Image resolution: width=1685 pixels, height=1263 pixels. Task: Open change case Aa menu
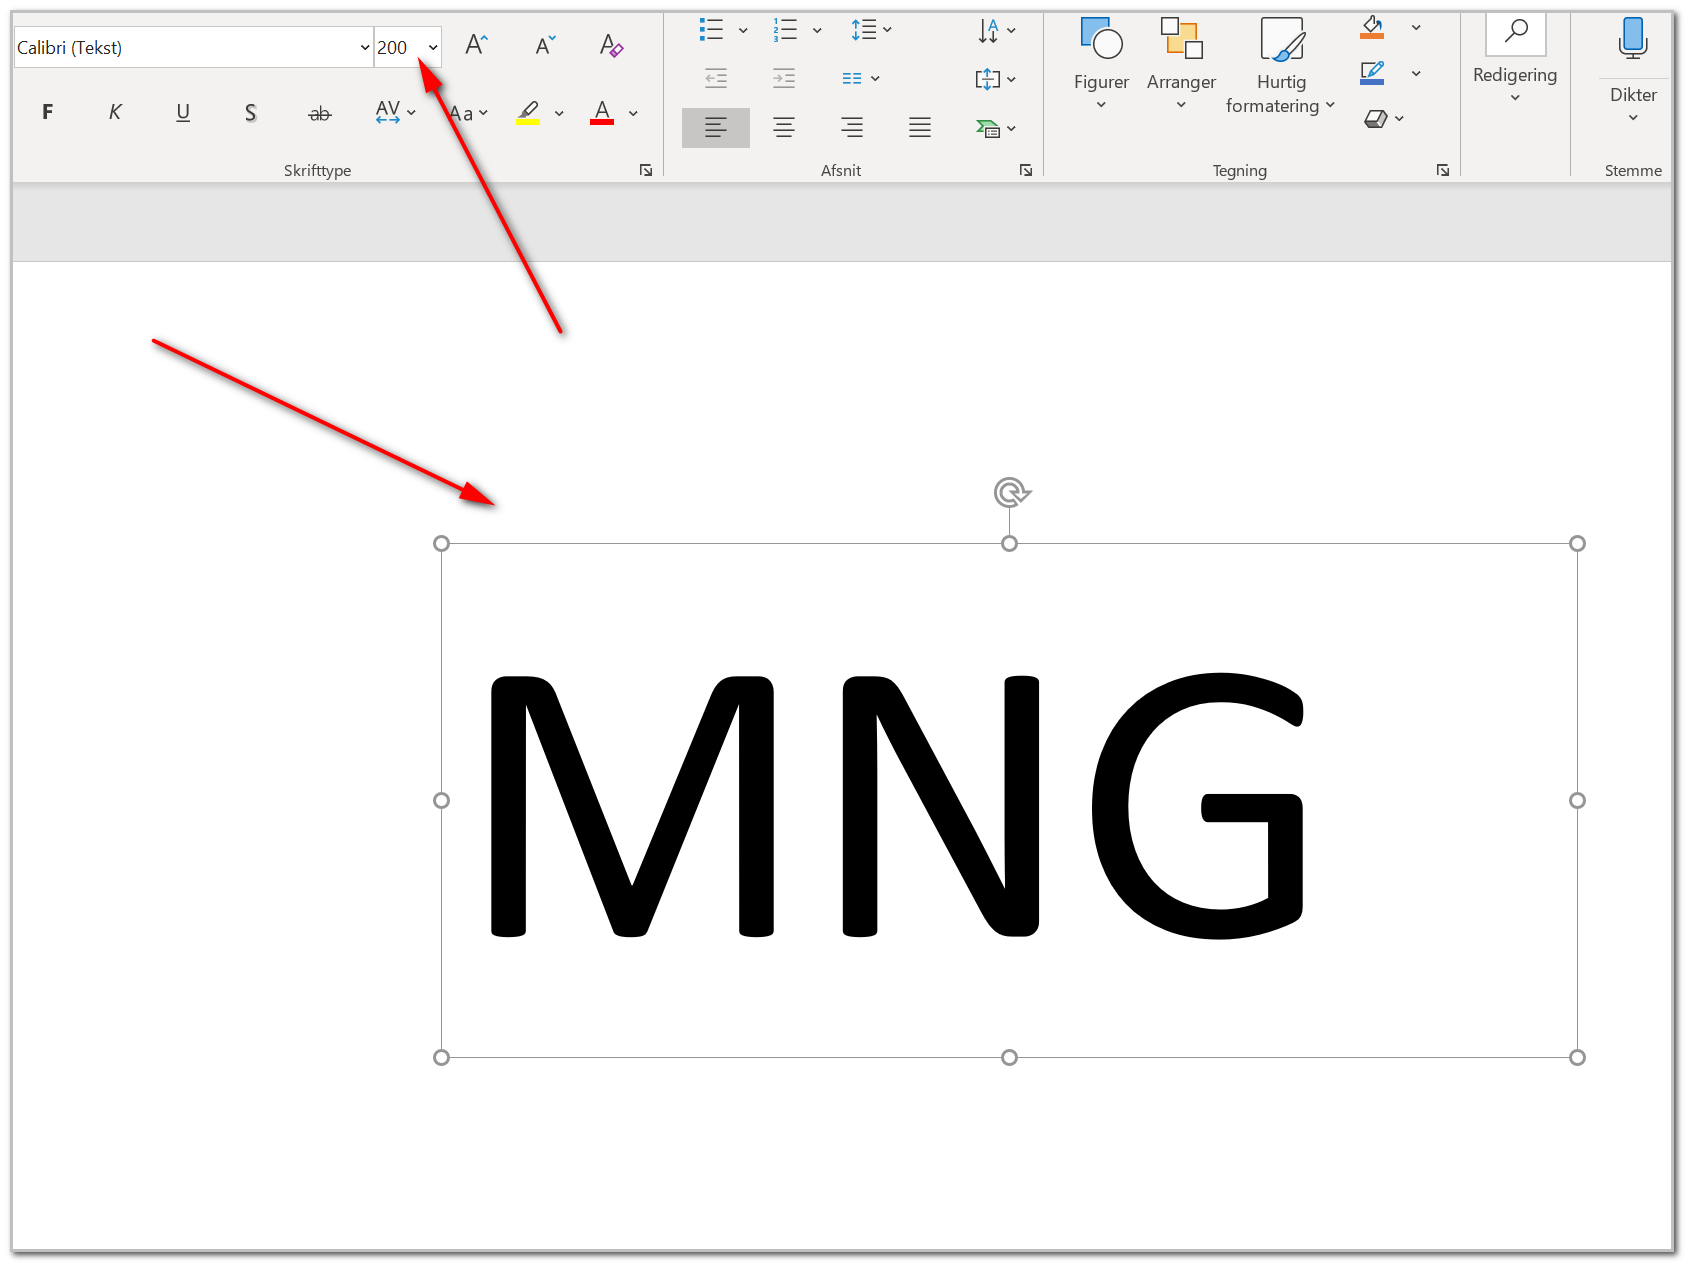point(468,113)
